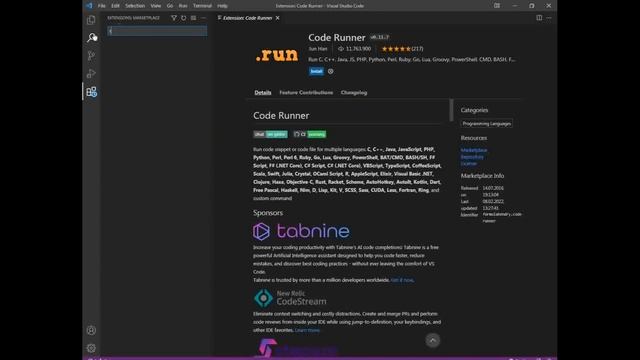Open editor more actions ellipsis

[549, 18]
